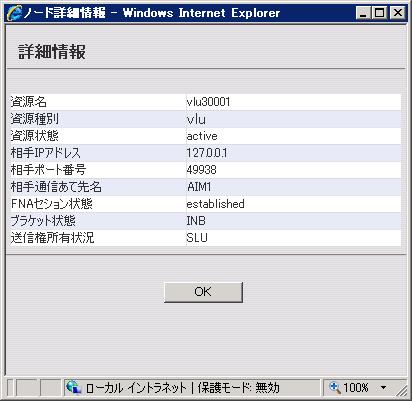This screenshot has width=412, height=401.
Task: Click the local intranet zone globe icon
Action: pyautogui.click(x=73, y=387)
